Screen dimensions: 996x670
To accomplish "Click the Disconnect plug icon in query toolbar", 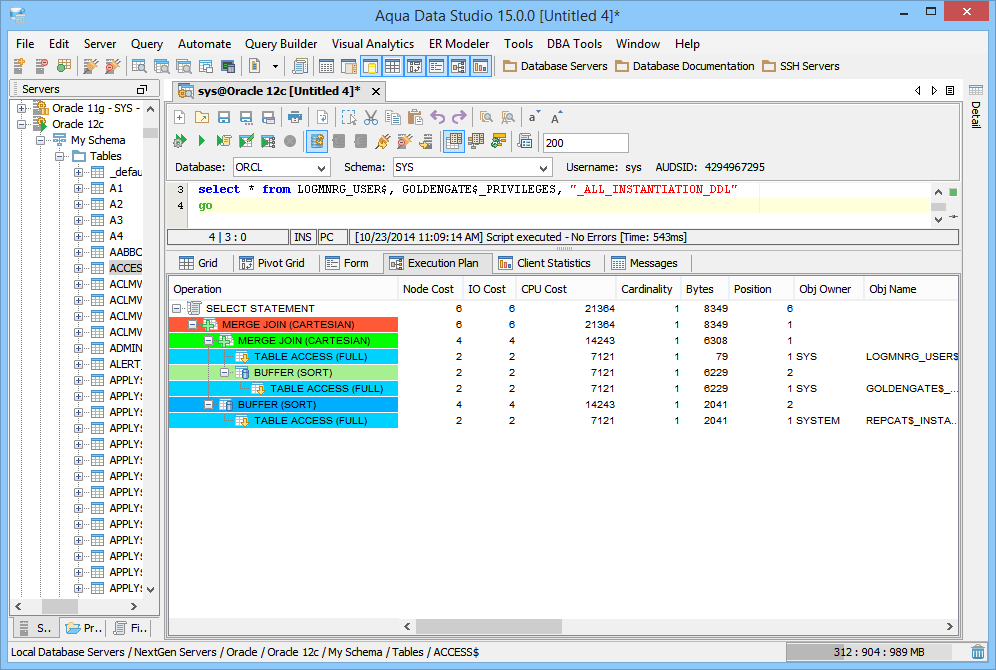I will pos(405,141).
